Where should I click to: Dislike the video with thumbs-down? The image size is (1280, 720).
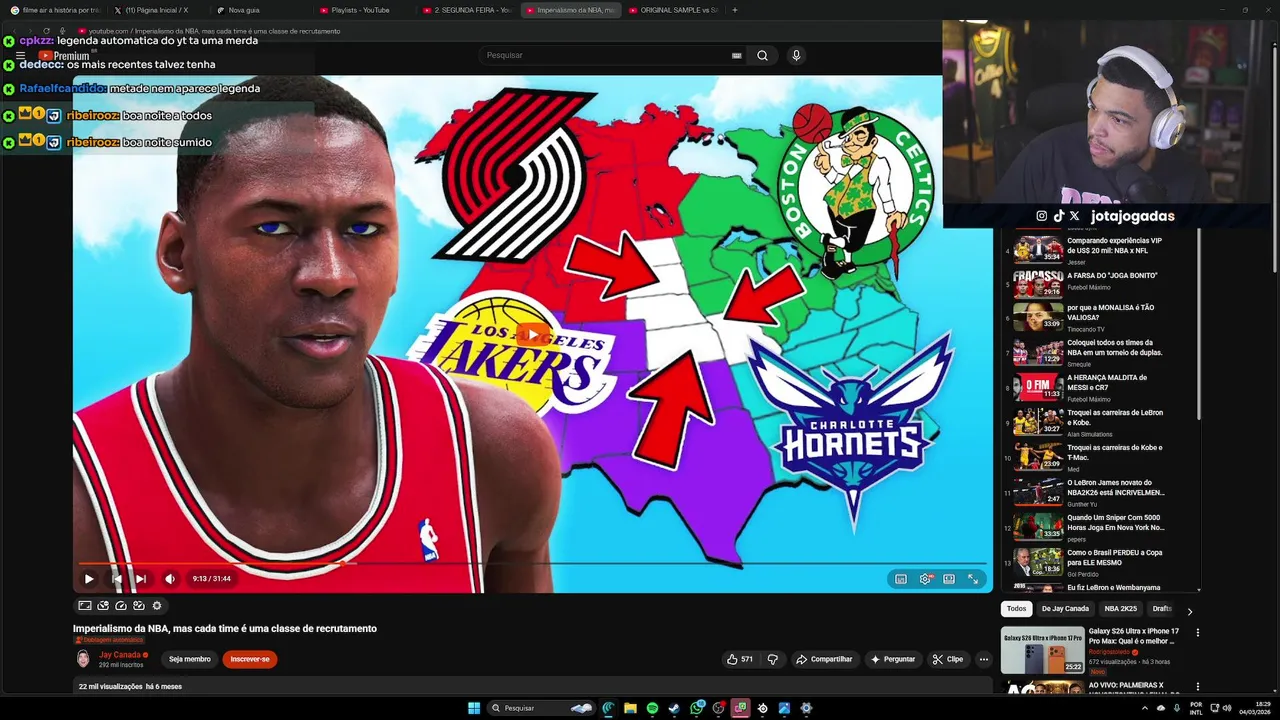point(772,659)
